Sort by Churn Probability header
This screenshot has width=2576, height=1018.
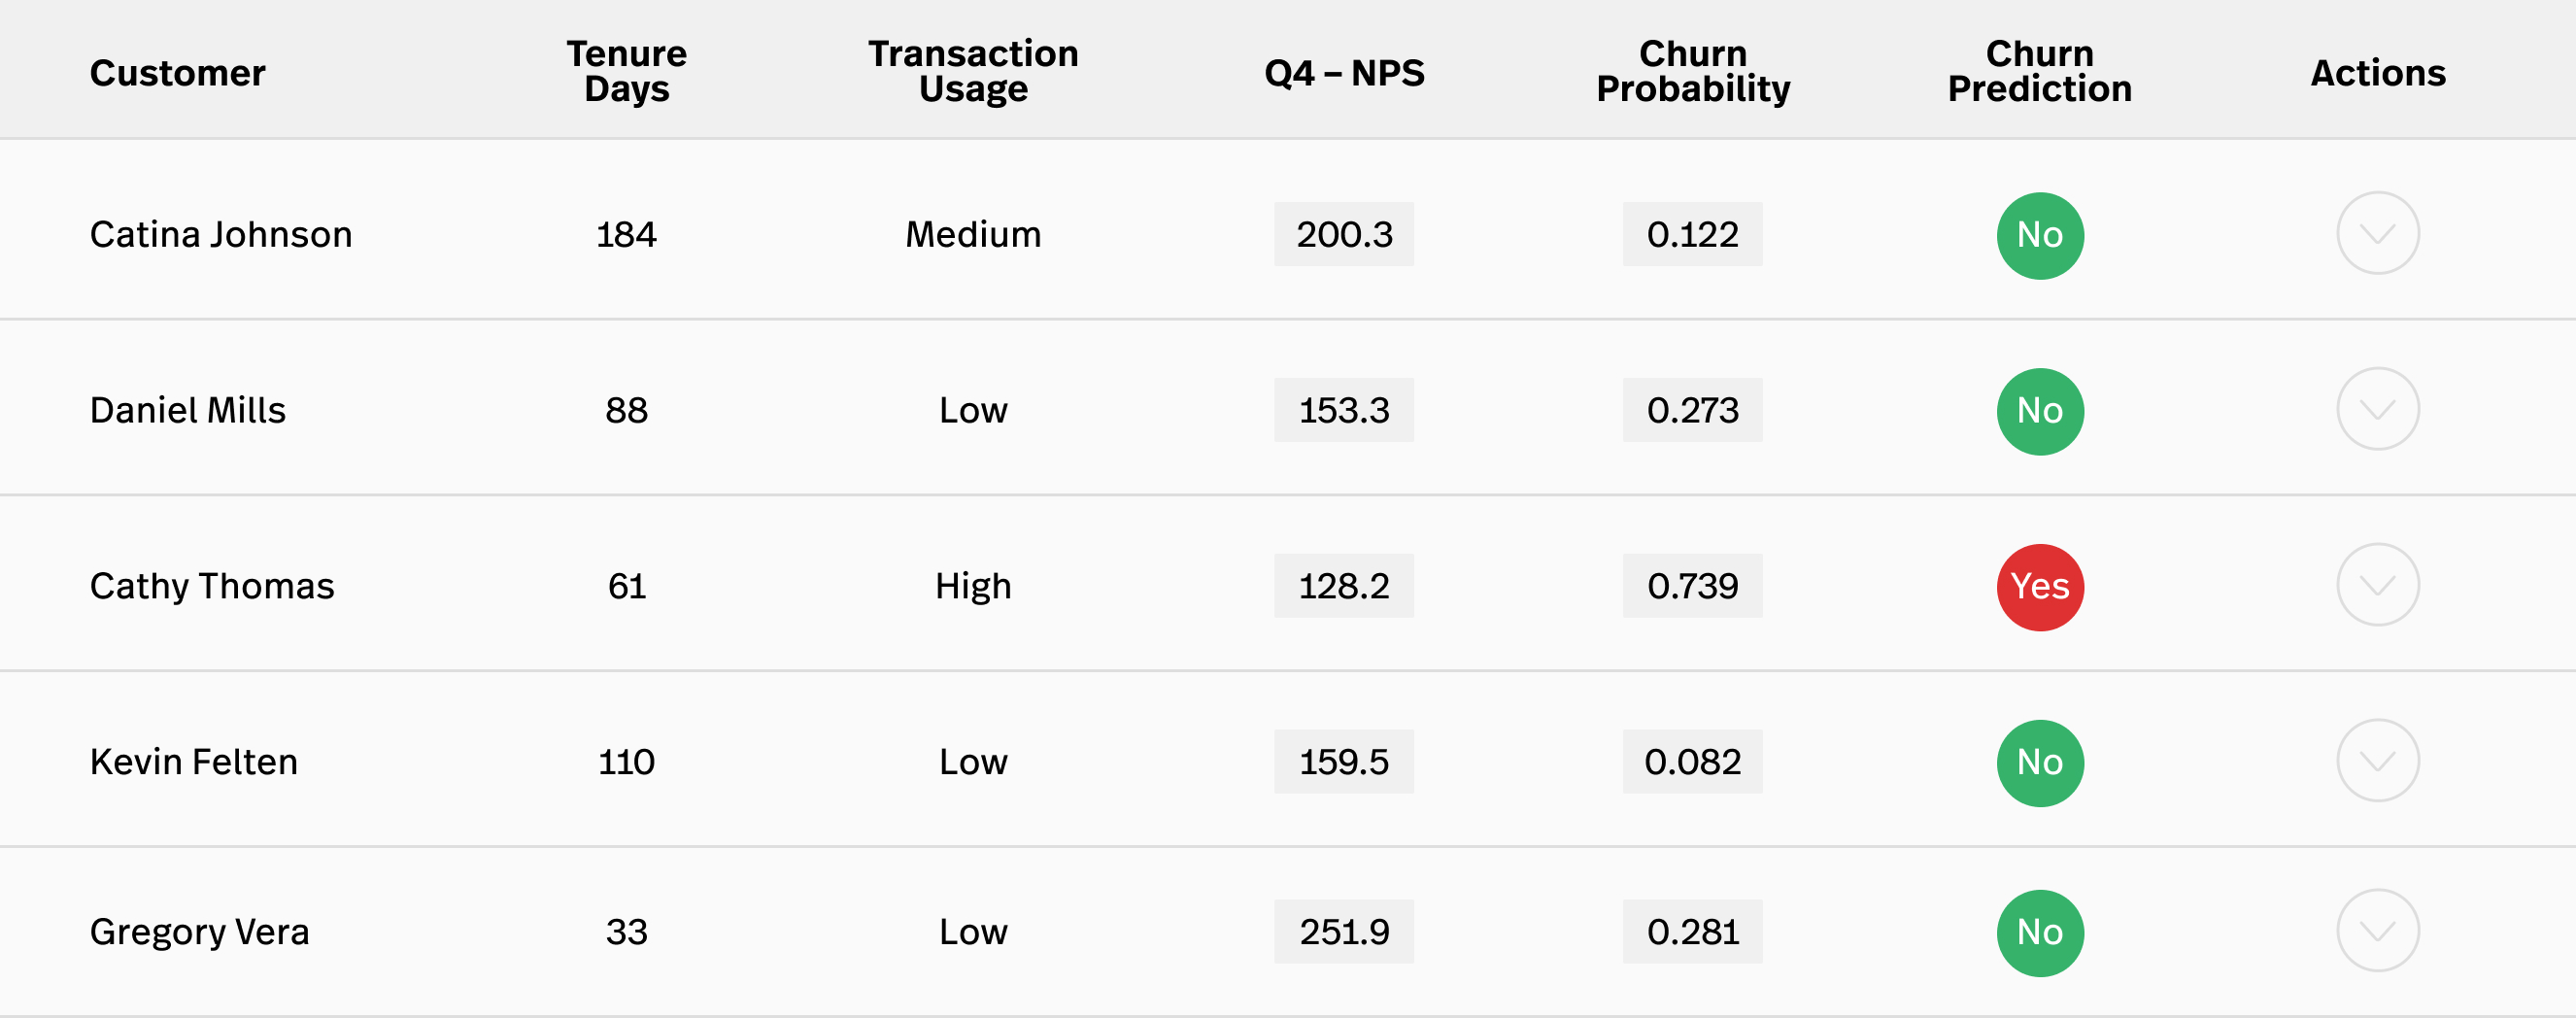(x=1693, y=71)
